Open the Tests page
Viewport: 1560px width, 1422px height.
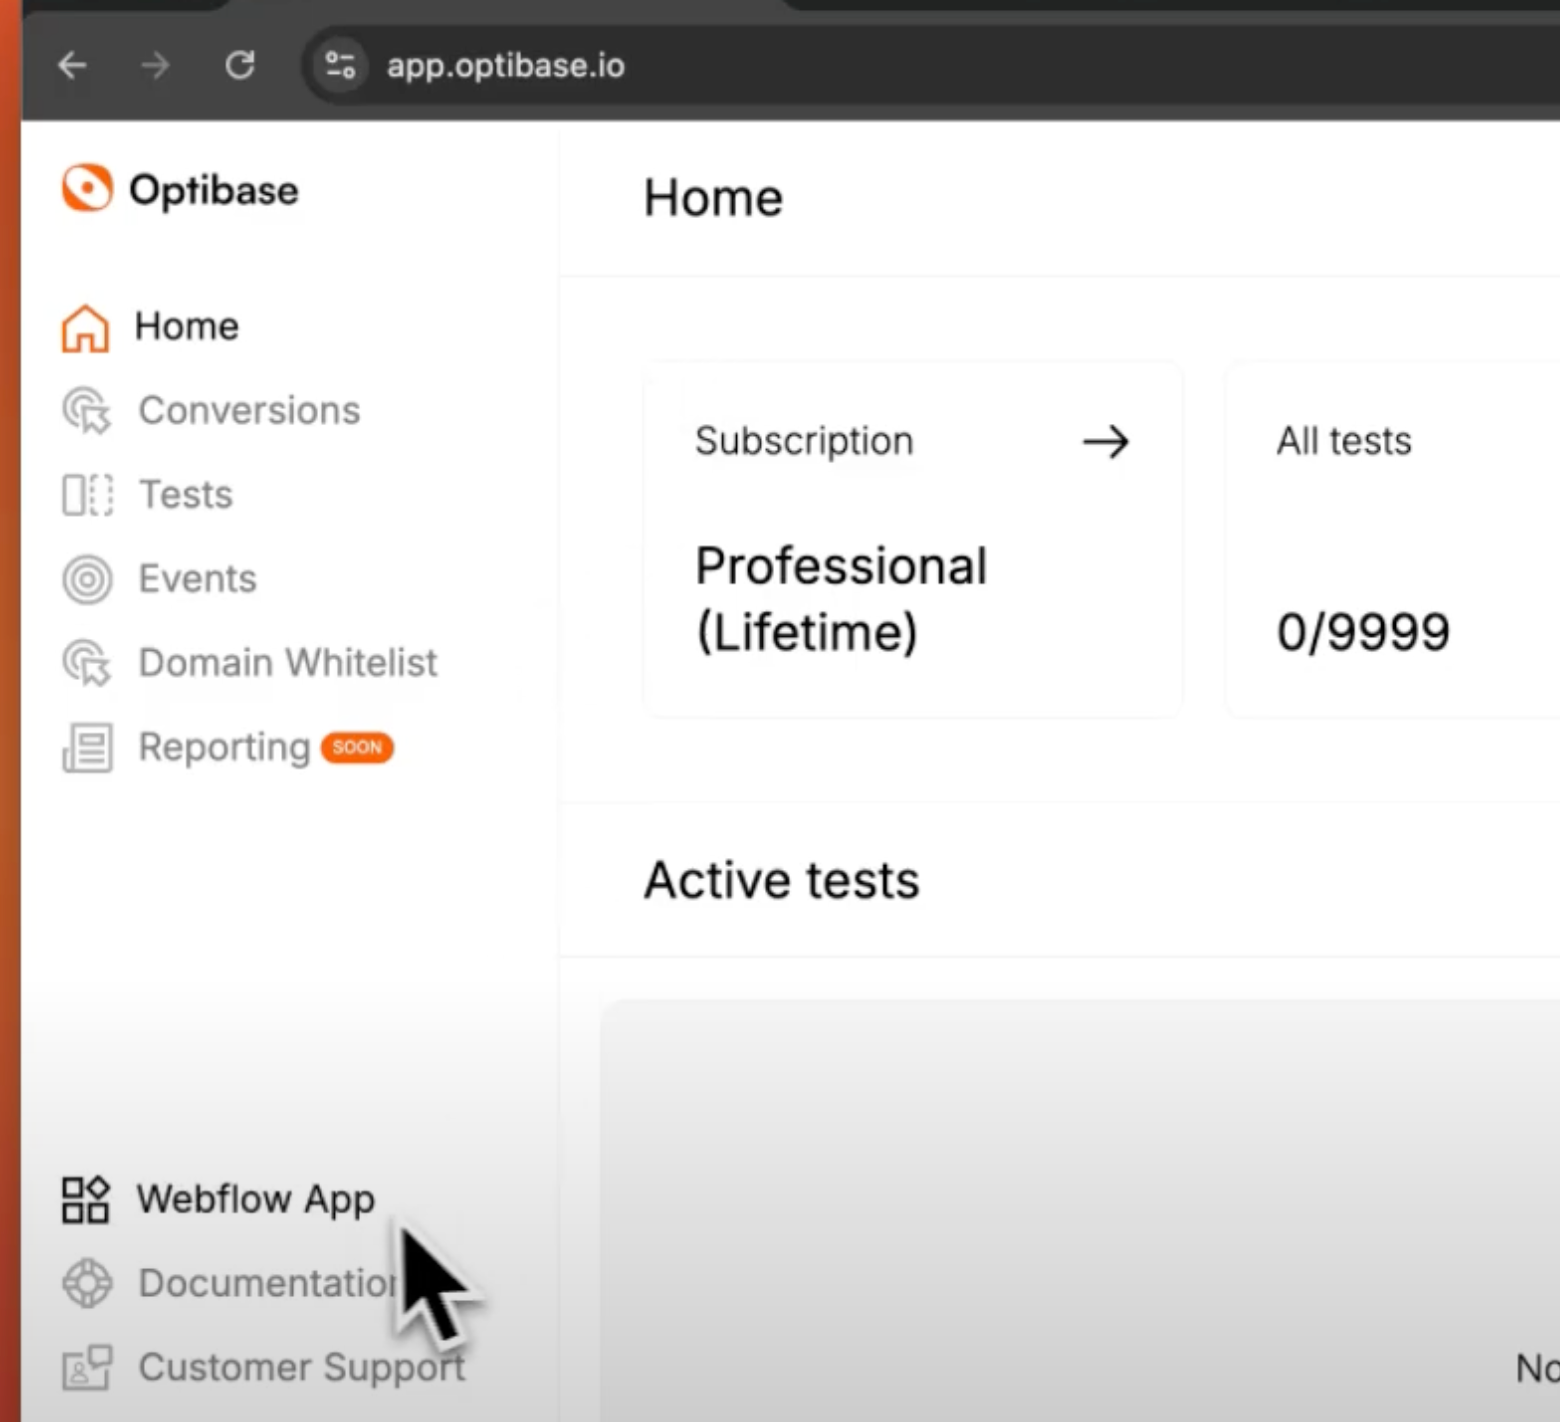[x=185, y=494]
